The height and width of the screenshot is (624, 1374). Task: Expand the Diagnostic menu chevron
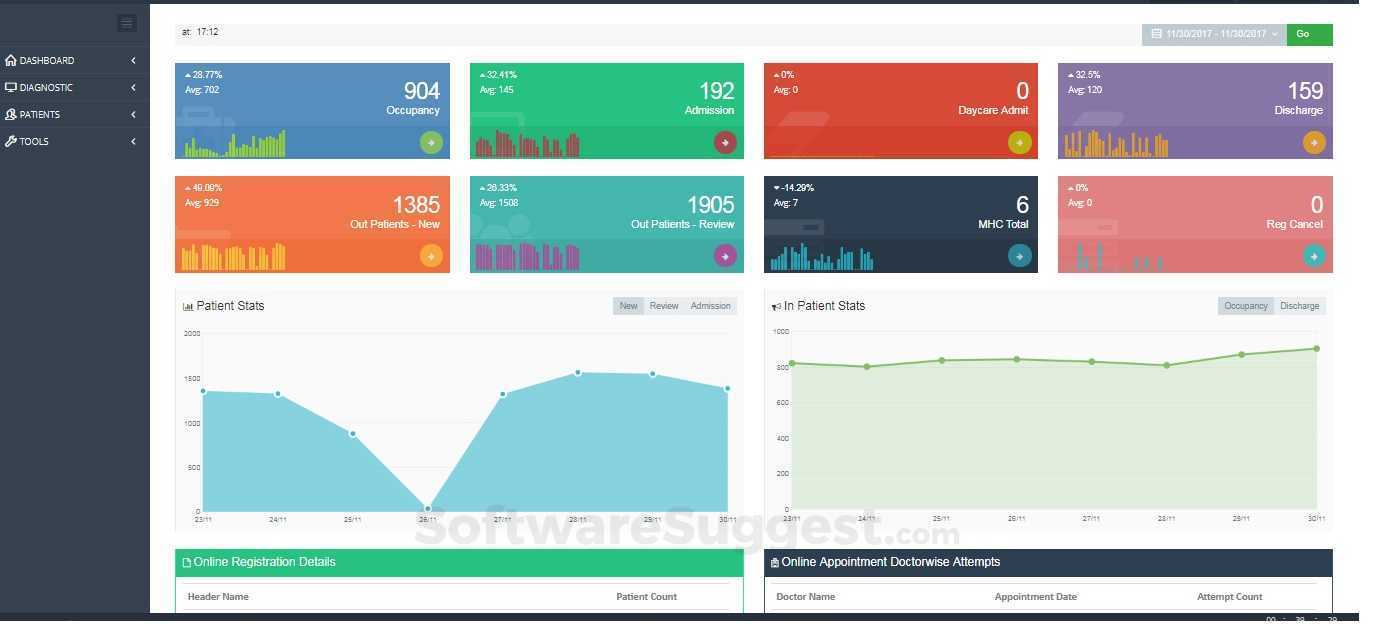(x=133, y=87)
